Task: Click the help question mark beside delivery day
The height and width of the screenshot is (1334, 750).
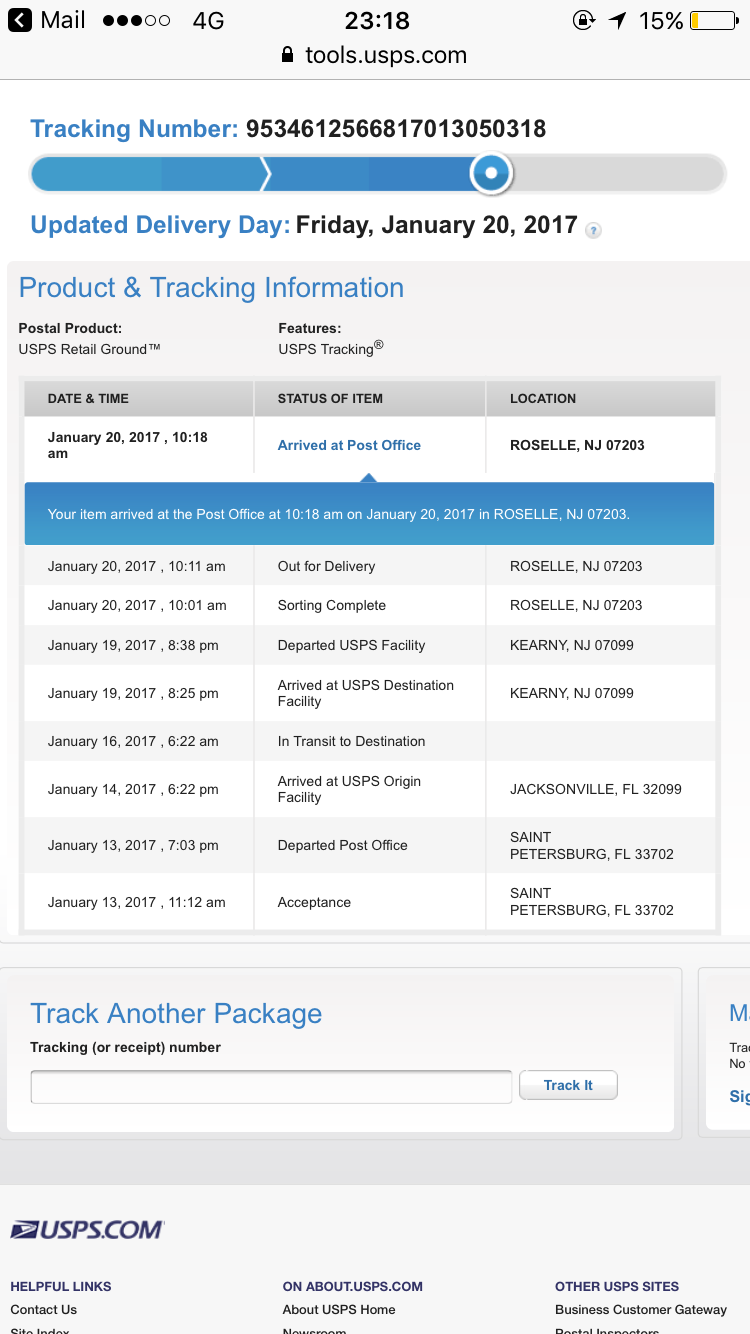Action: click(593, 231)
